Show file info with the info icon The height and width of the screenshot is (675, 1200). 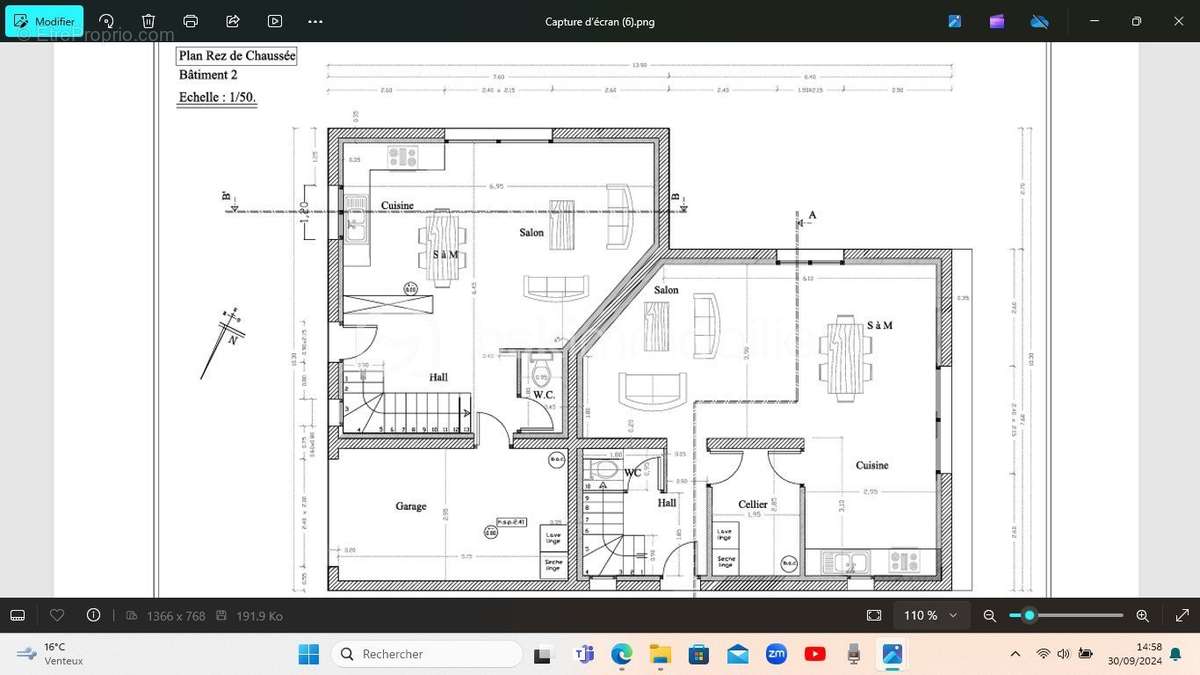click(x=94, y=616)
